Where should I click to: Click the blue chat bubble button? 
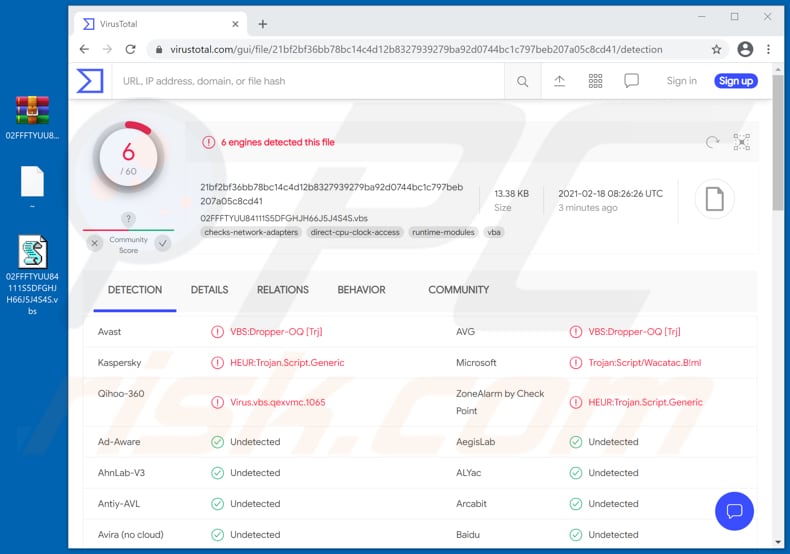[734, 511]
